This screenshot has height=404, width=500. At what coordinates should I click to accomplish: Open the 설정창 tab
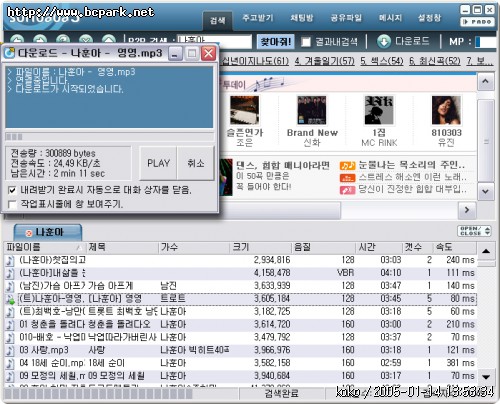(x=429, y=18)
